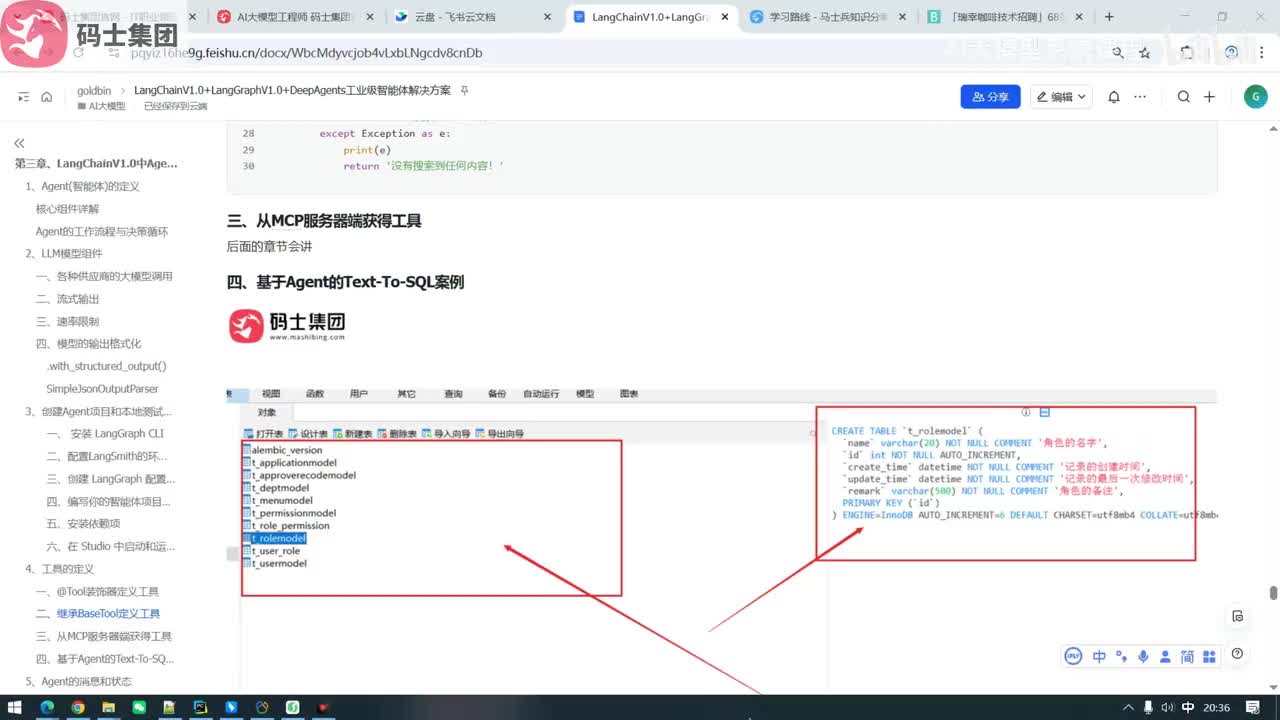Open goldbin breadcrumb link
1280x720 pixels.
pyautogui.click(x=94, y=90)
